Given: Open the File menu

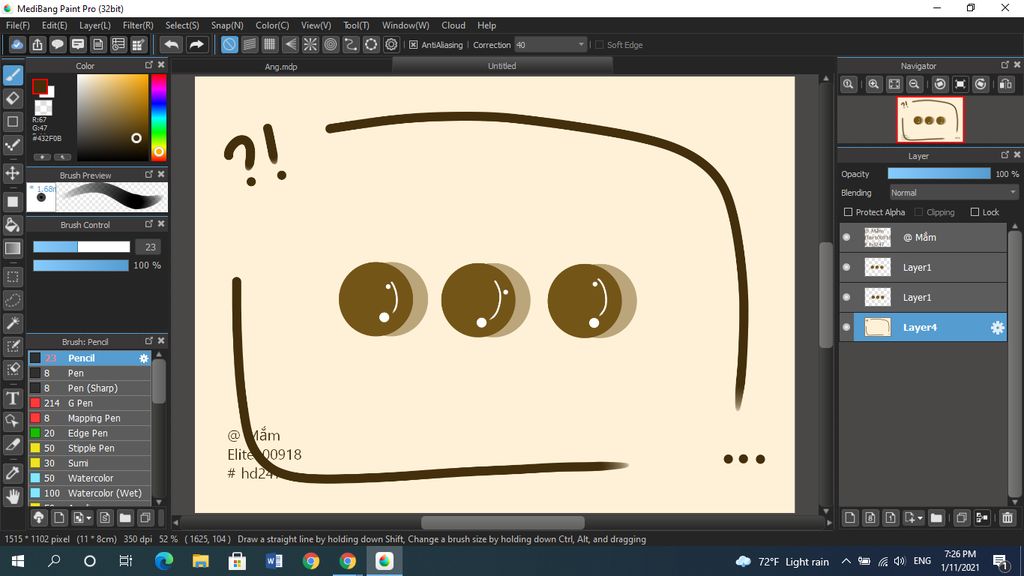Looking at the screenshot, I should pyautogui.click(x=18, y=25).
